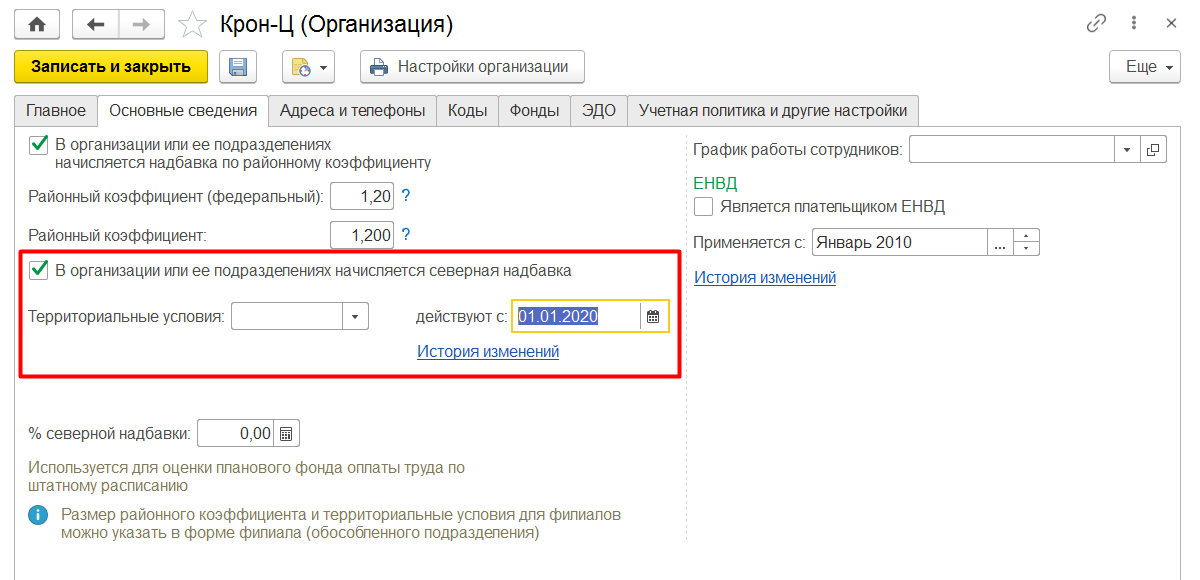This screenshot has width=1200, height=580.
Task: Expand the Территориальные условия dropdown
Action: (x=356, y=317)
